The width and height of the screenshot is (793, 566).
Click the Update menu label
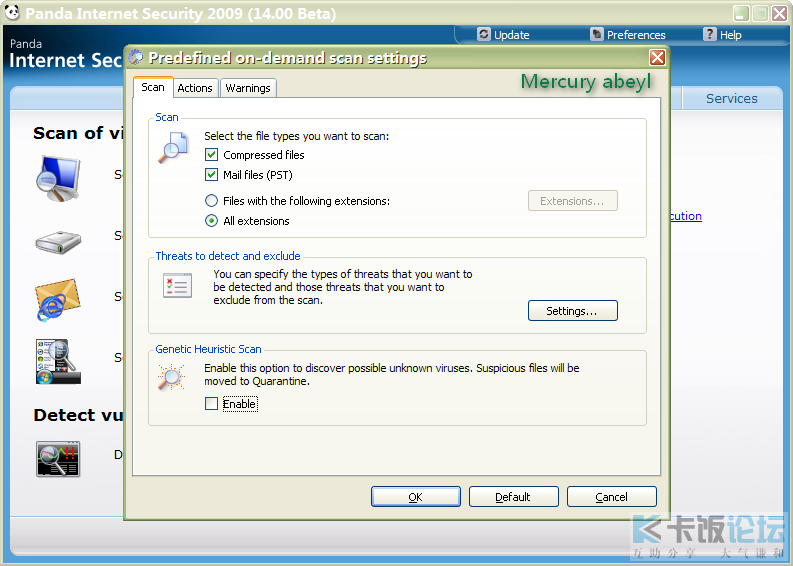511,35
